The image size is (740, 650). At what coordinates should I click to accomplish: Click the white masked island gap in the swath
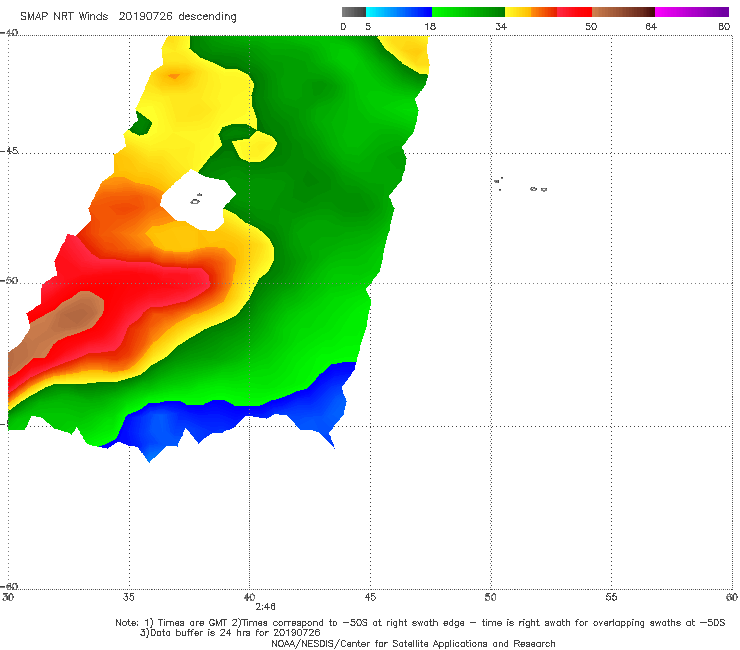point(198,202)
